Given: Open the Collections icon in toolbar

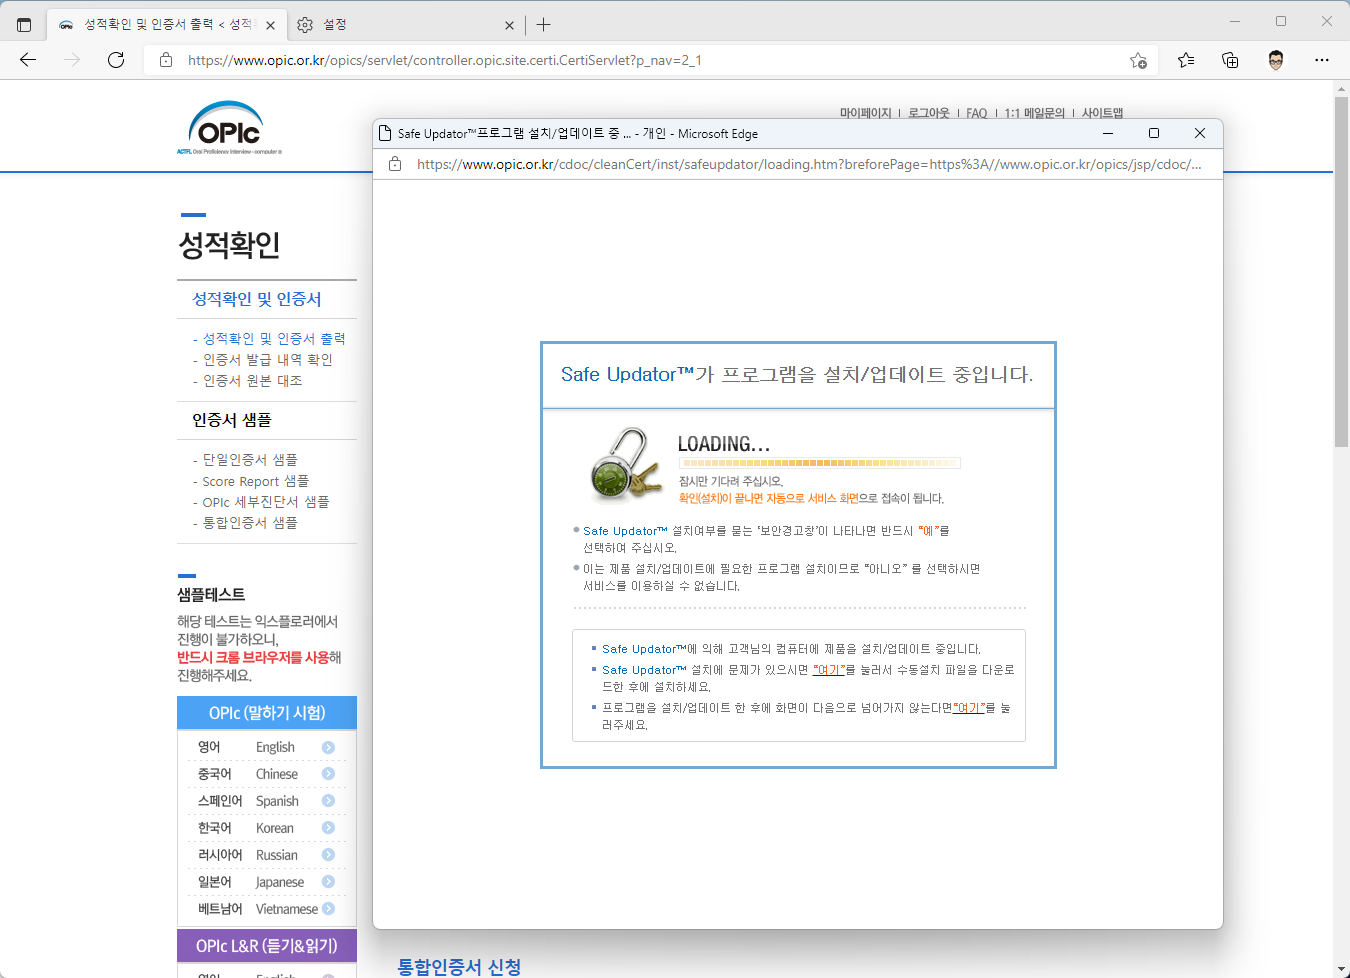Looking at the screenshot, I should 1230,60.
